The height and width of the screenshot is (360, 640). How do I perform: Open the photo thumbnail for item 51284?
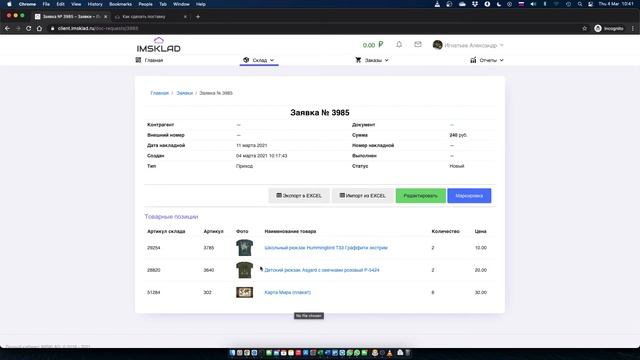244,292
